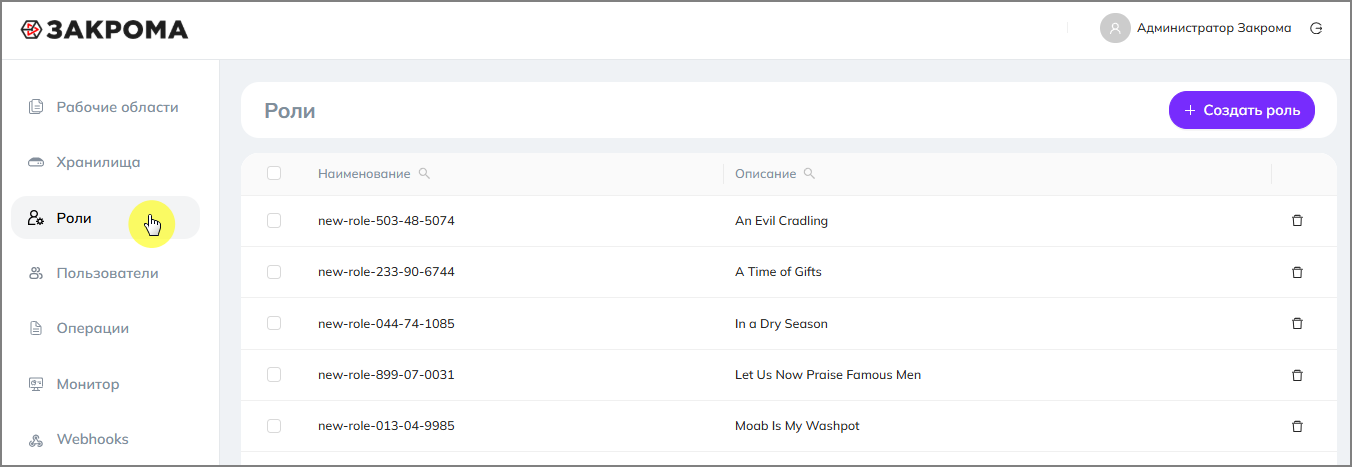Search by Наименование using magnifier icon
Image resolution: width=1352 pixels, height=467 pixels.
point(424,173)
